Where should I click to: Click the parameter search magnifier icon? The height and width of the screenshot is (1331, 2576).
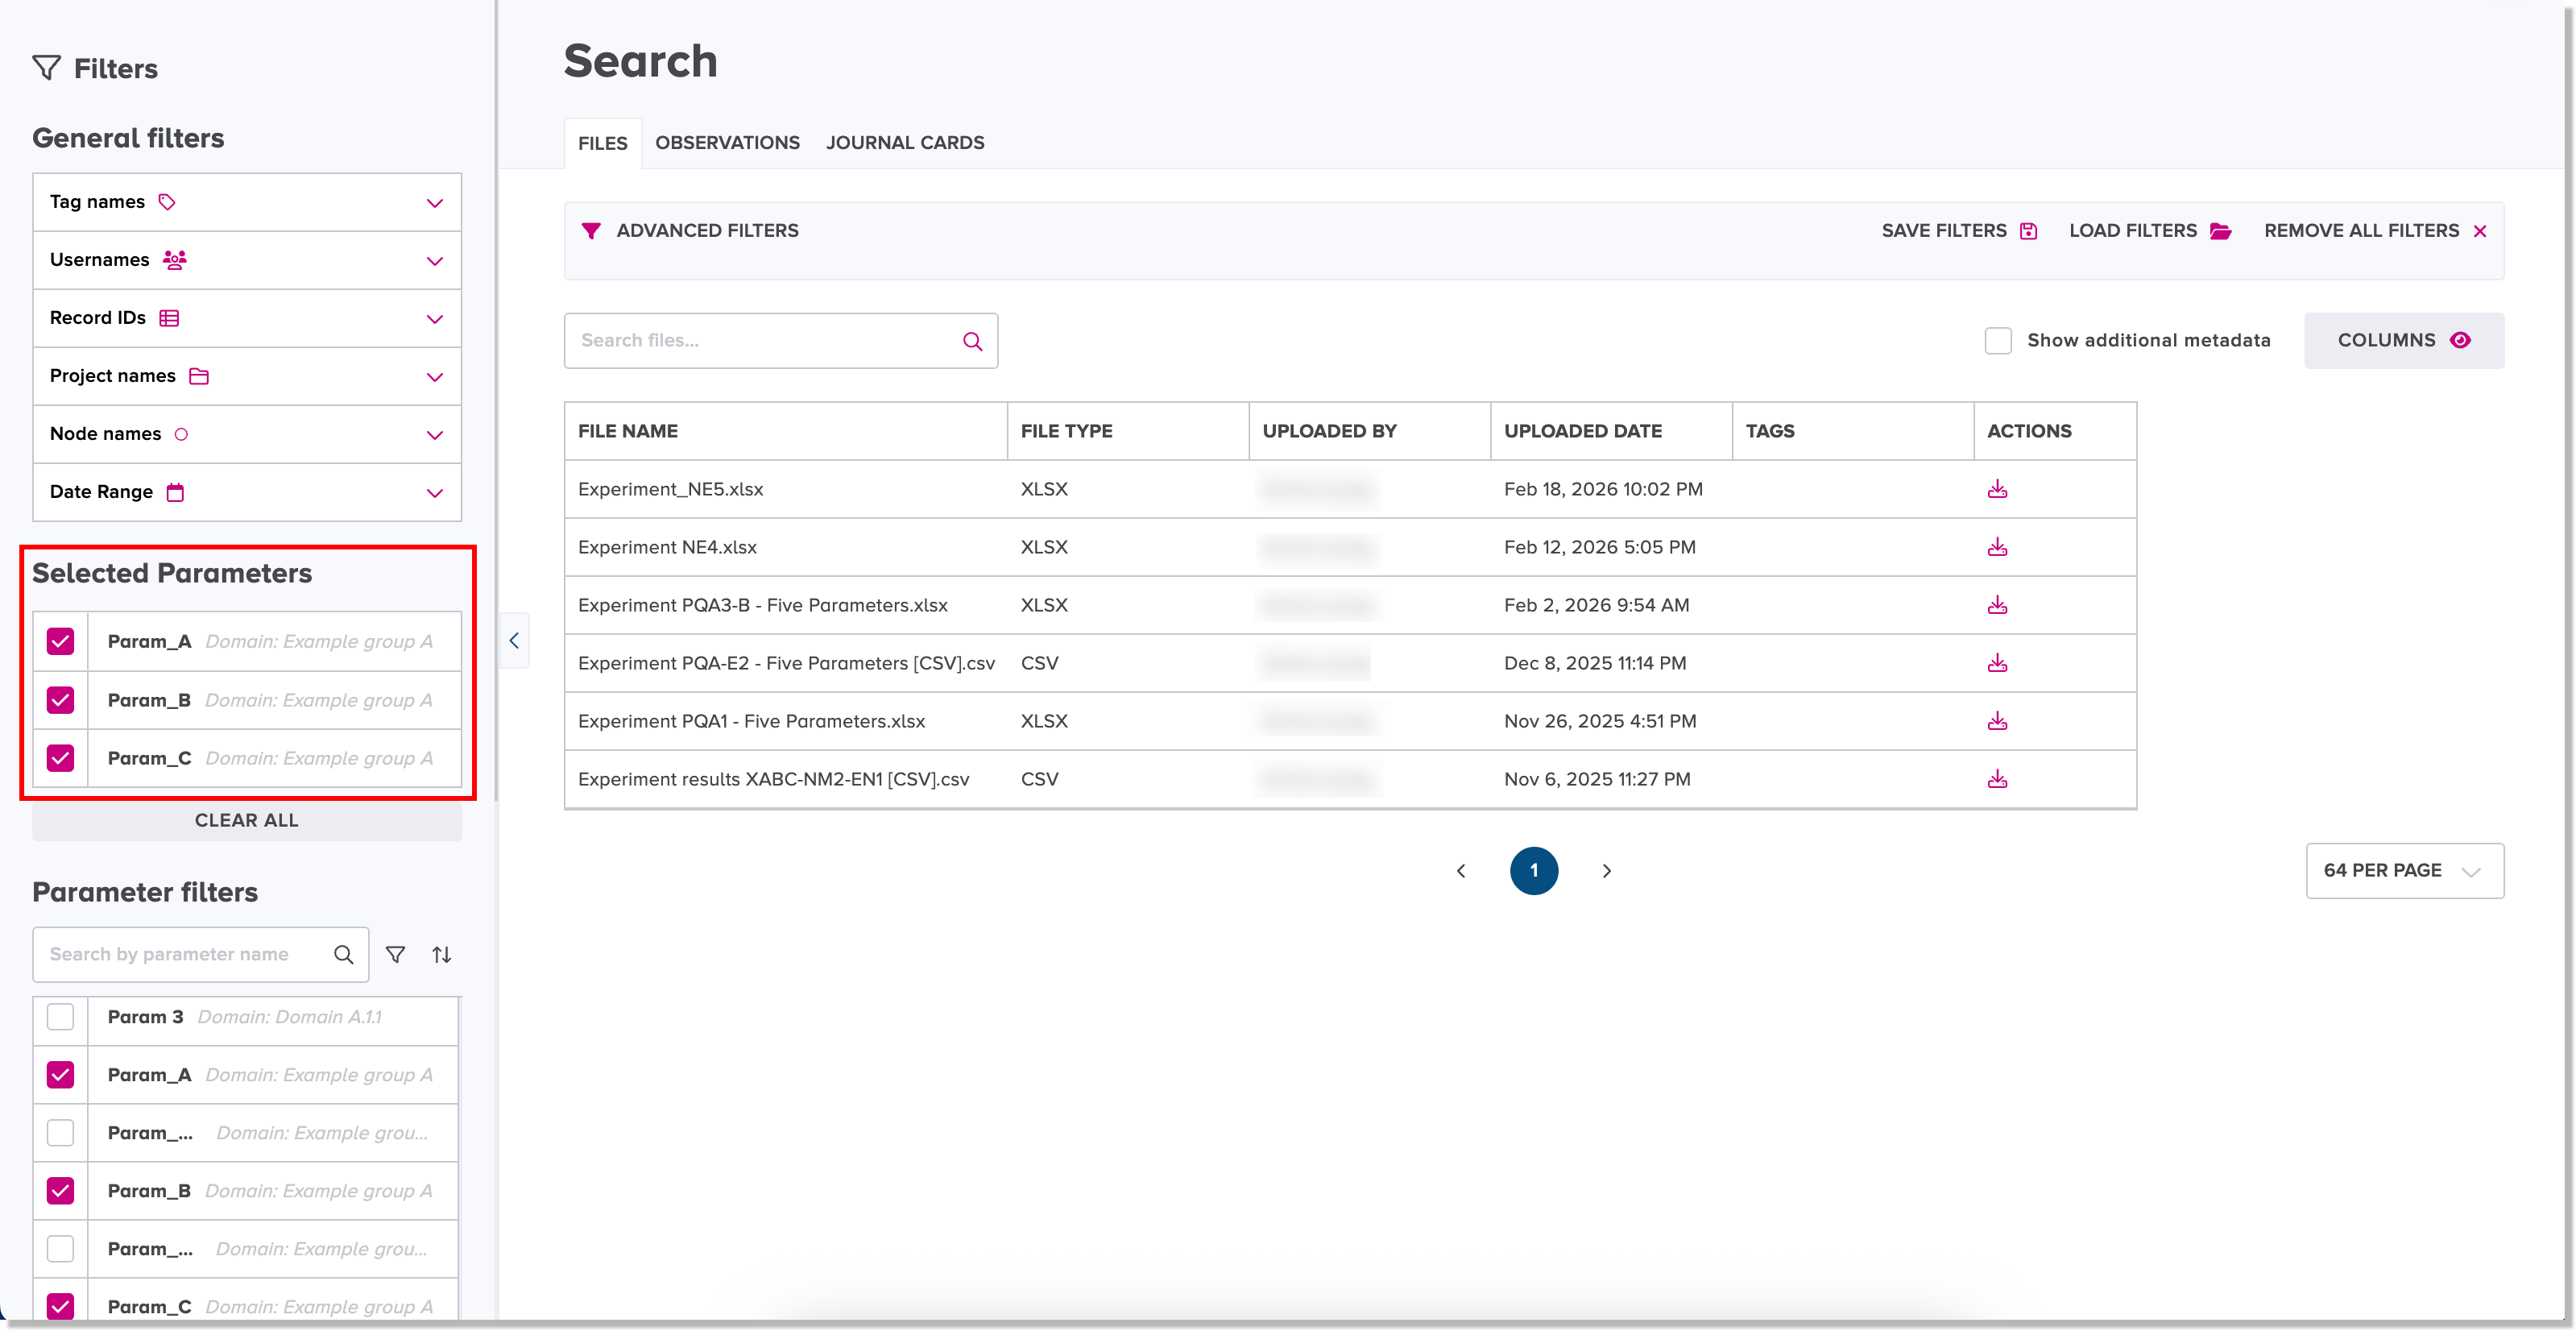click(x=343, y=955)
